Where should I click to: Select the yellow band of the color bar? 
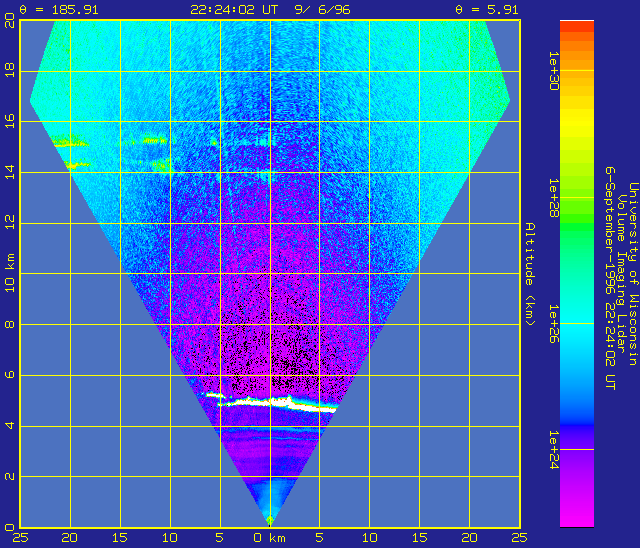[x=577, y=120]
